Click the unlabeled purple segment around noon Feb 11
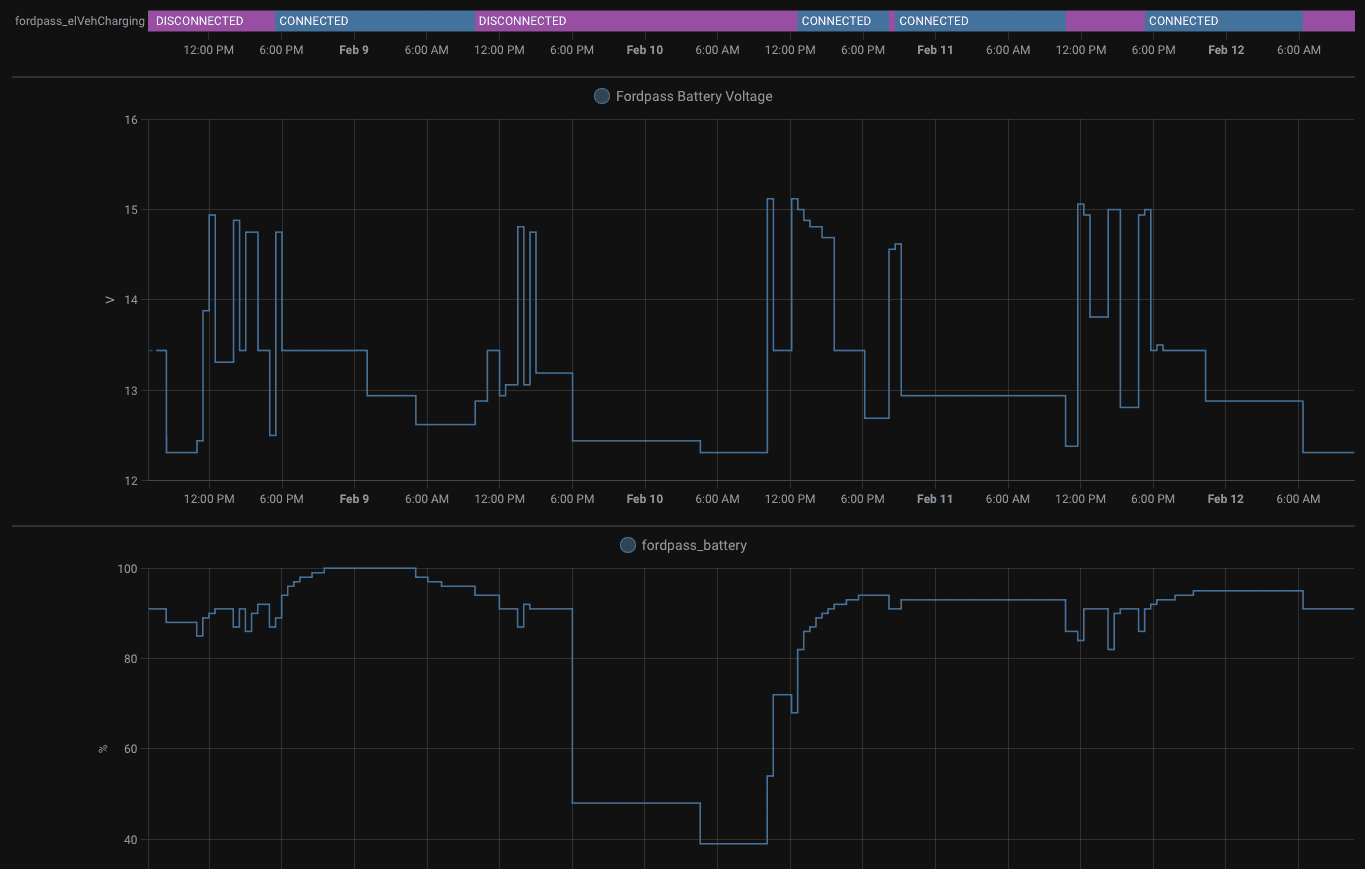Screen dimensions: 1365x869 click(1105, 21)
